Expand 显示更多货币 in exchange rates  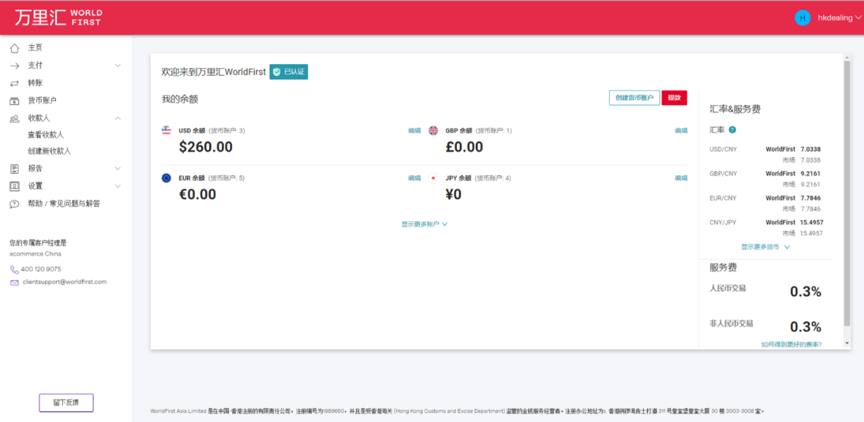coord(765,246)
